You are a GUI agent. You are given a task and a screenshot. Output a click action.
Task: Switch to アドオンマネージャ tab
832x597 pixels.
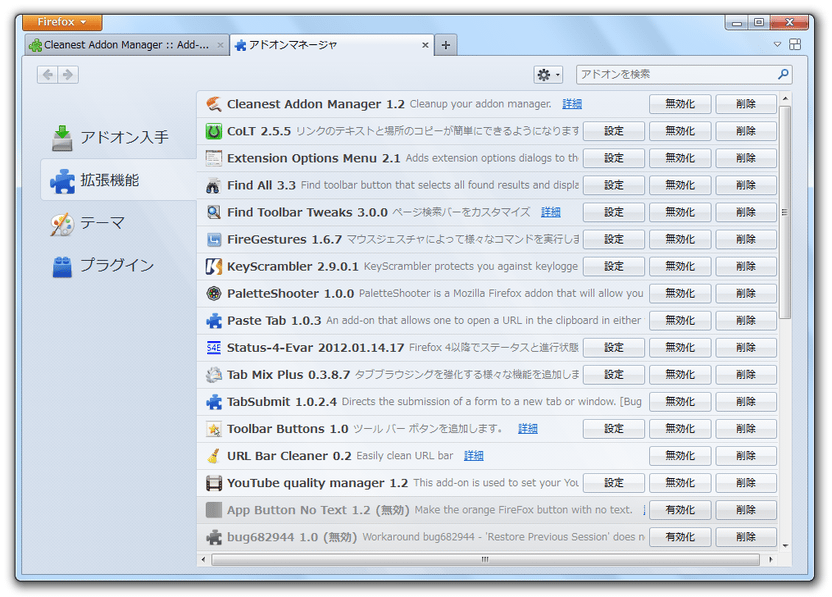tap(332, 45)
